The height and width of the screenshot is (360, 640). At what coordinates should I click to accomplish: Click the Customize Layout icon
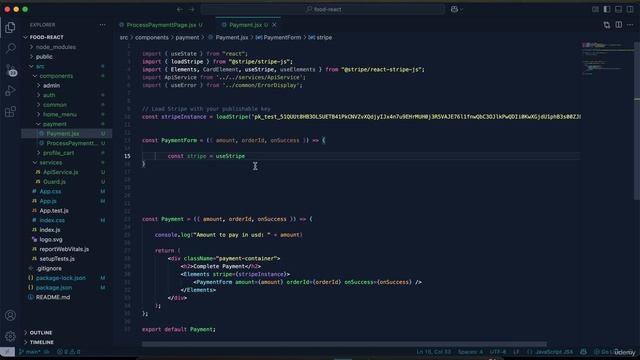[x=595, y=9]
